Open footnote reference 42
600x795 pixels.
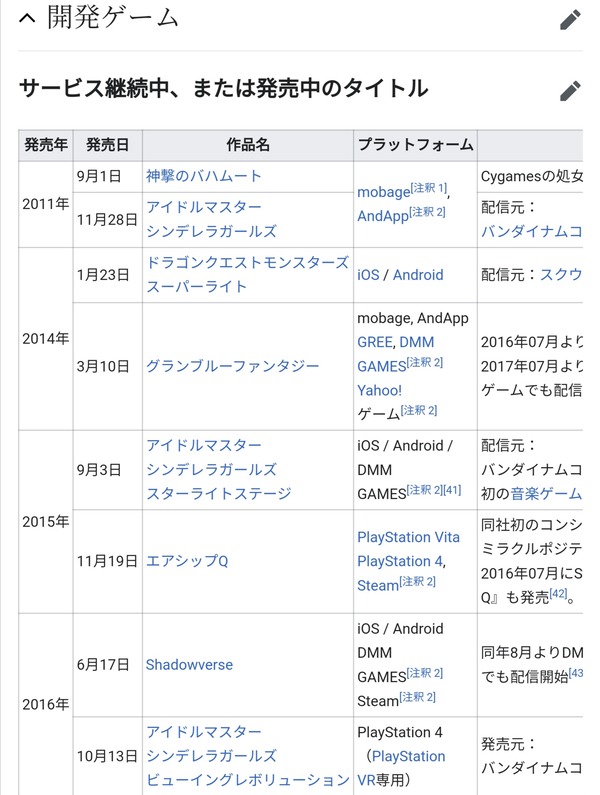558,593
